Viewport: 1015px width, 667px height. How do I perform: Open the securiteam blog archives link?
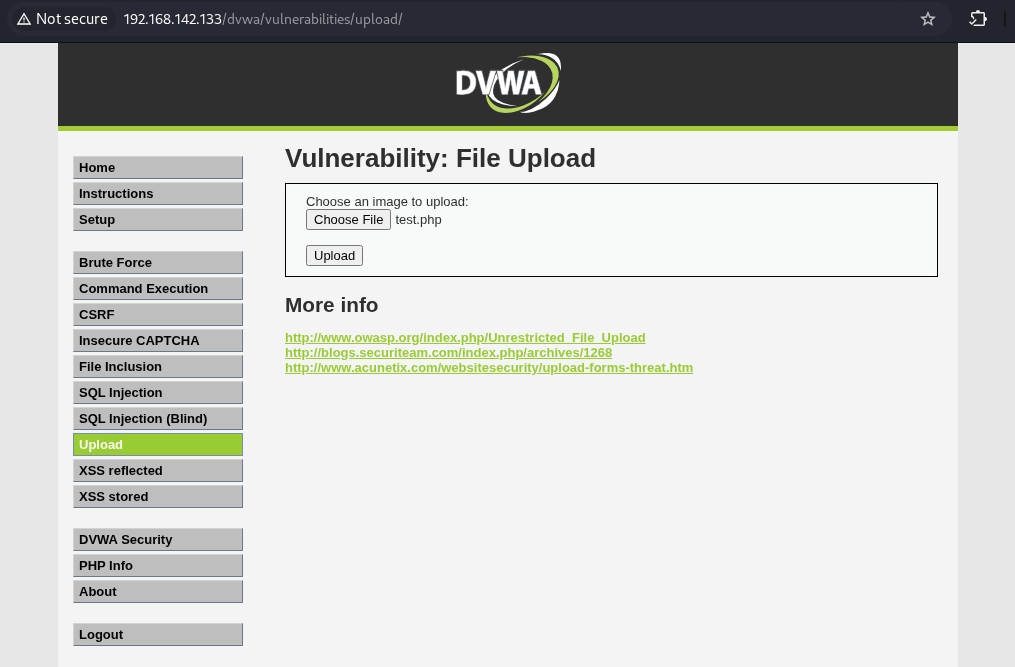(x=449, y=352)
